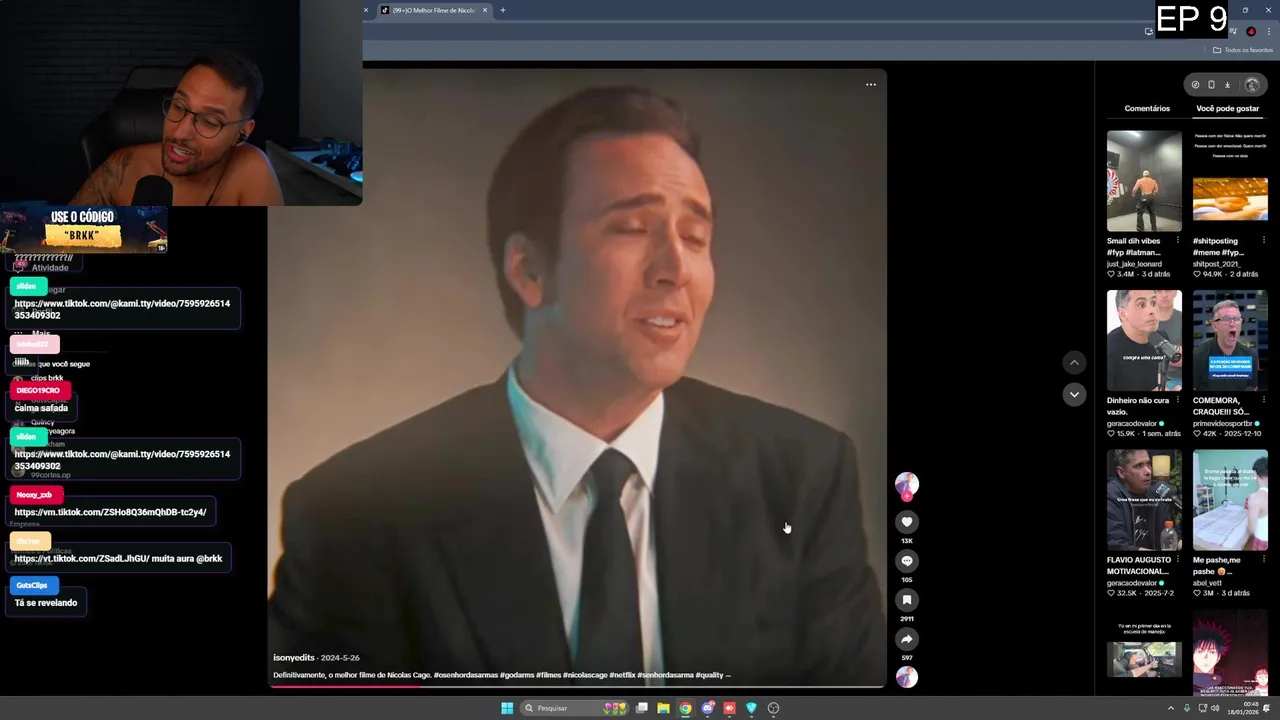Screen dimensions: 1280x720
Task: Open the primevideosportbr profile link
Action: pyautogui.click(x=1222, y=424)
